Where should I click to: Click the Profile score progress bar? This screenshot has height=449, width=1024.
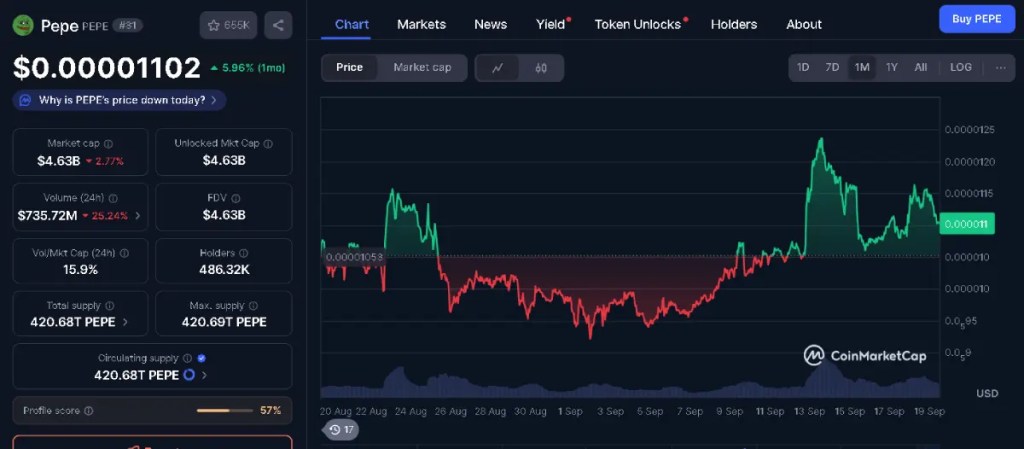point(226,411)
